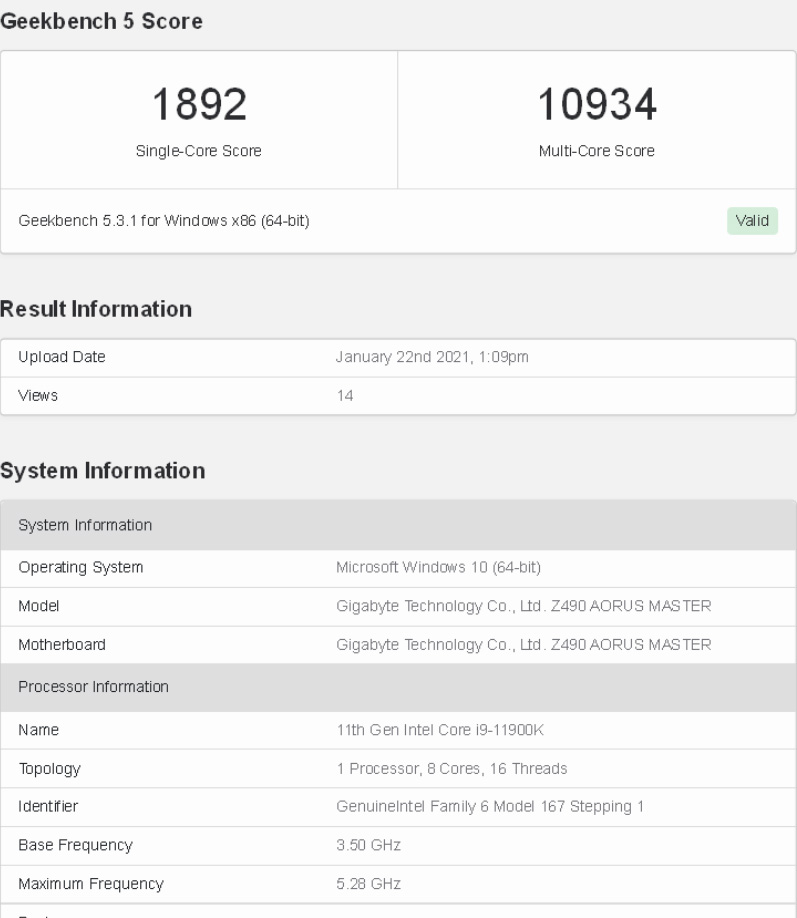Click the Geekbench 5 Score heading

tap(101, 21)
